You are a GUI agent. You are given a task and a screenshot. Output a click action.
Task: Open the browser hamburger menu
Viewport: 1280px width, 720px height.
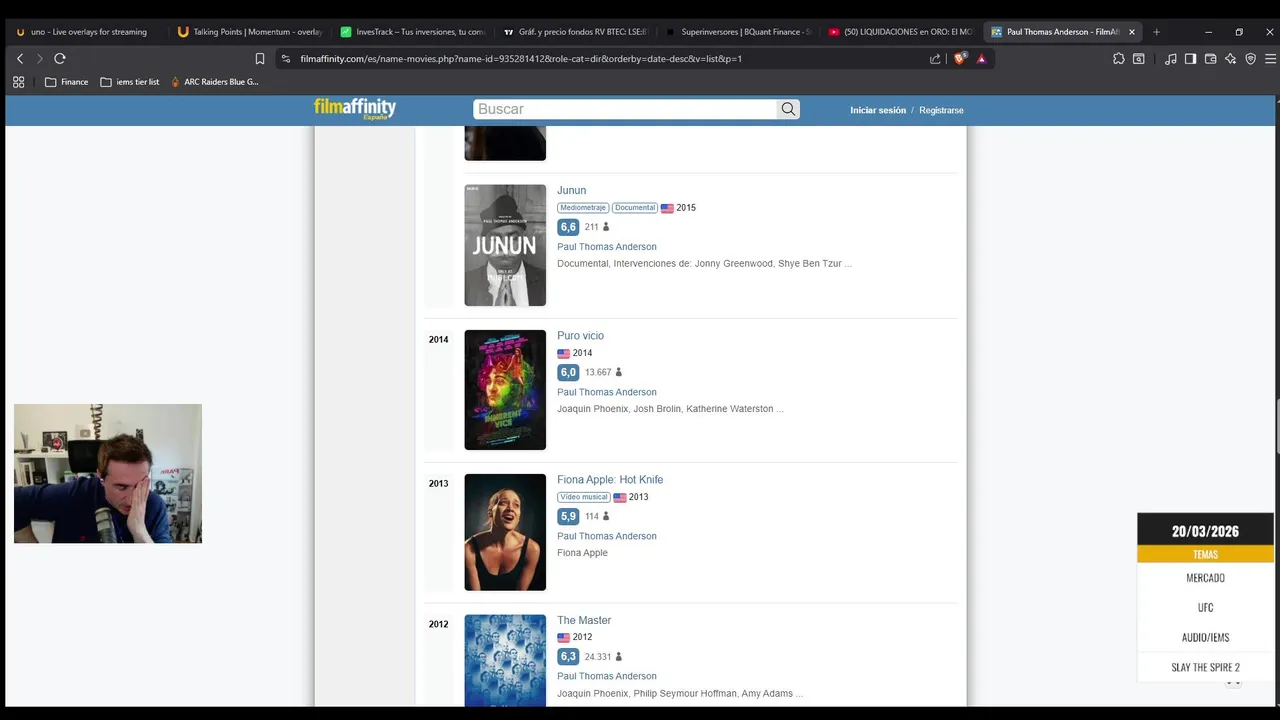pos(1270,59)
